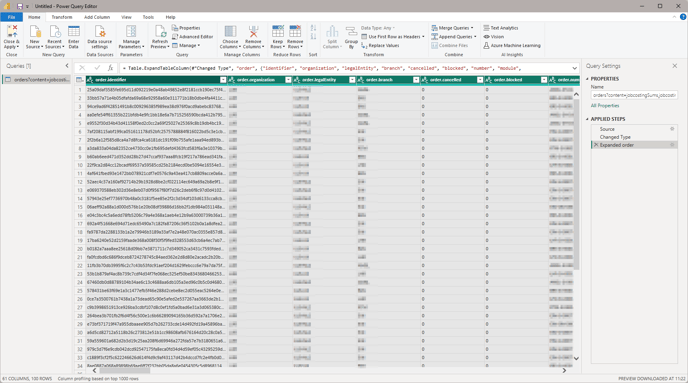The width and height of the screenshot is (688, 383).
Task: Click save icon in title bar
Action: (x=19, y=6)
